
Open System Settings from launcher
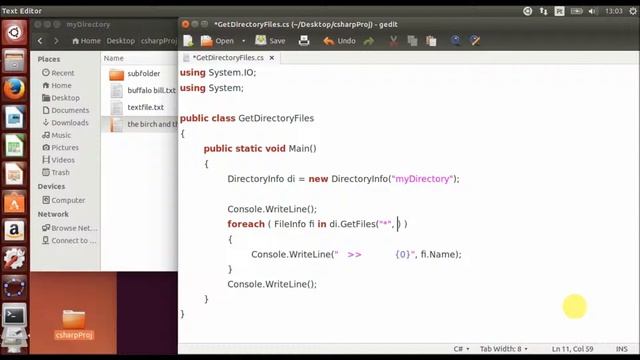14,259
